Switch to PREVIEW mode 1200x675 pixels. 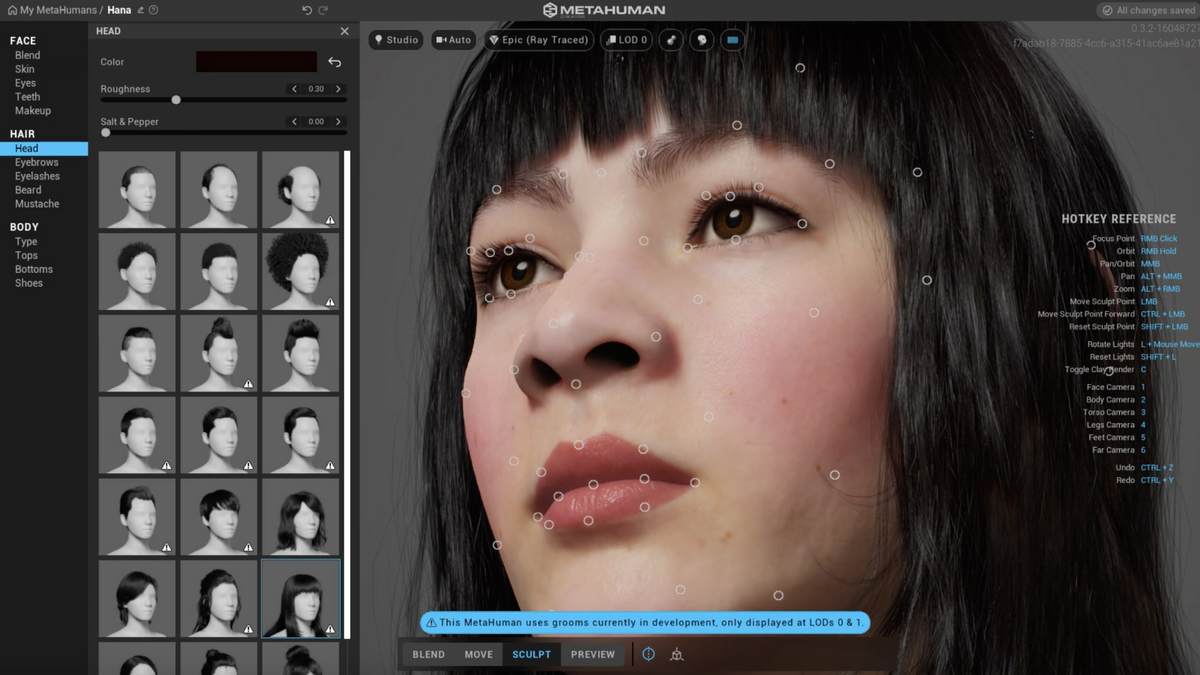pyautogui.click(x=593, y=654)
